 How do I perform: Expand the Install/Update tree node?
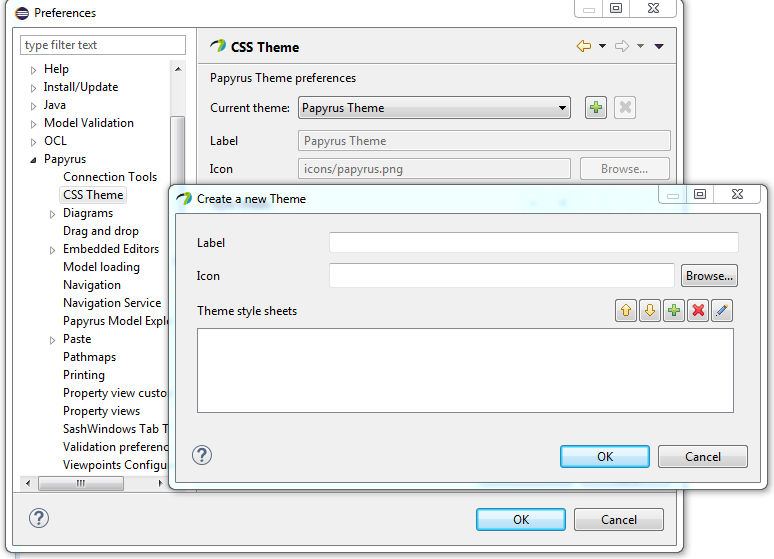33,88
